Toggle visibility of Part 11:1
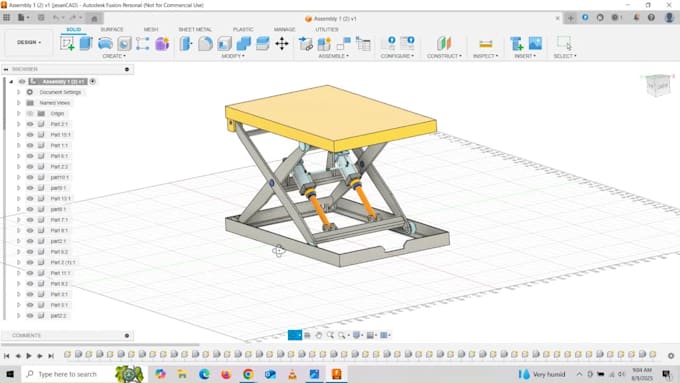Screen dimensions: 680x383 click(x=30, y=273)
